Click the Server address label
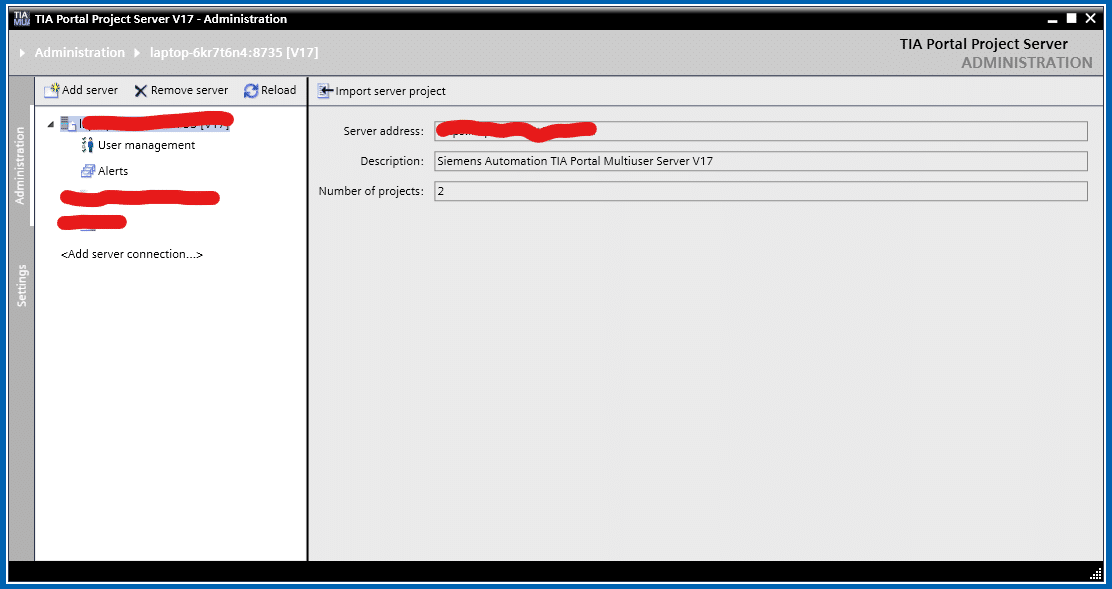This screenshot has width=1112, height=589. [384, 131]
